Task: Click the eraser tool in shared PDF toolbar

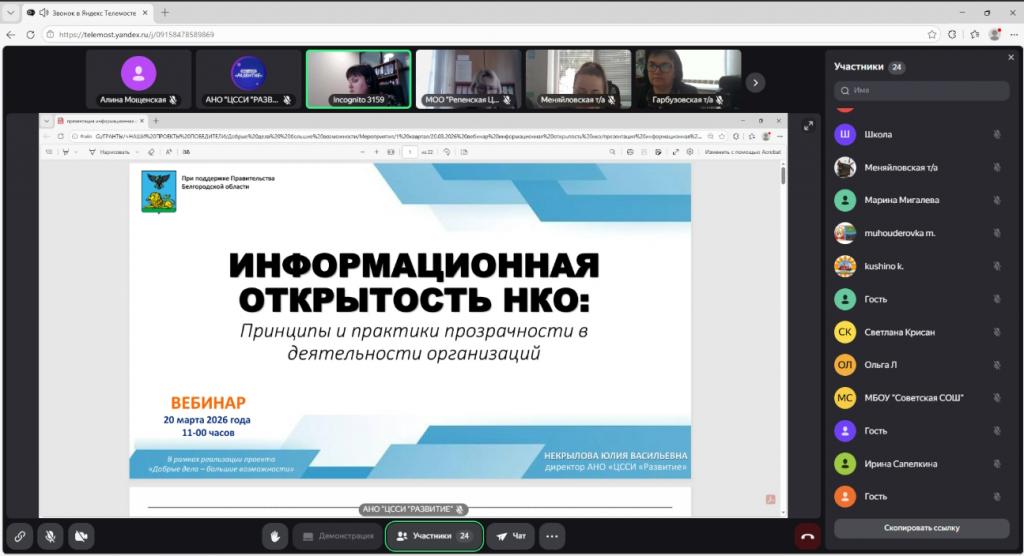Action: [x=152, y=152]
